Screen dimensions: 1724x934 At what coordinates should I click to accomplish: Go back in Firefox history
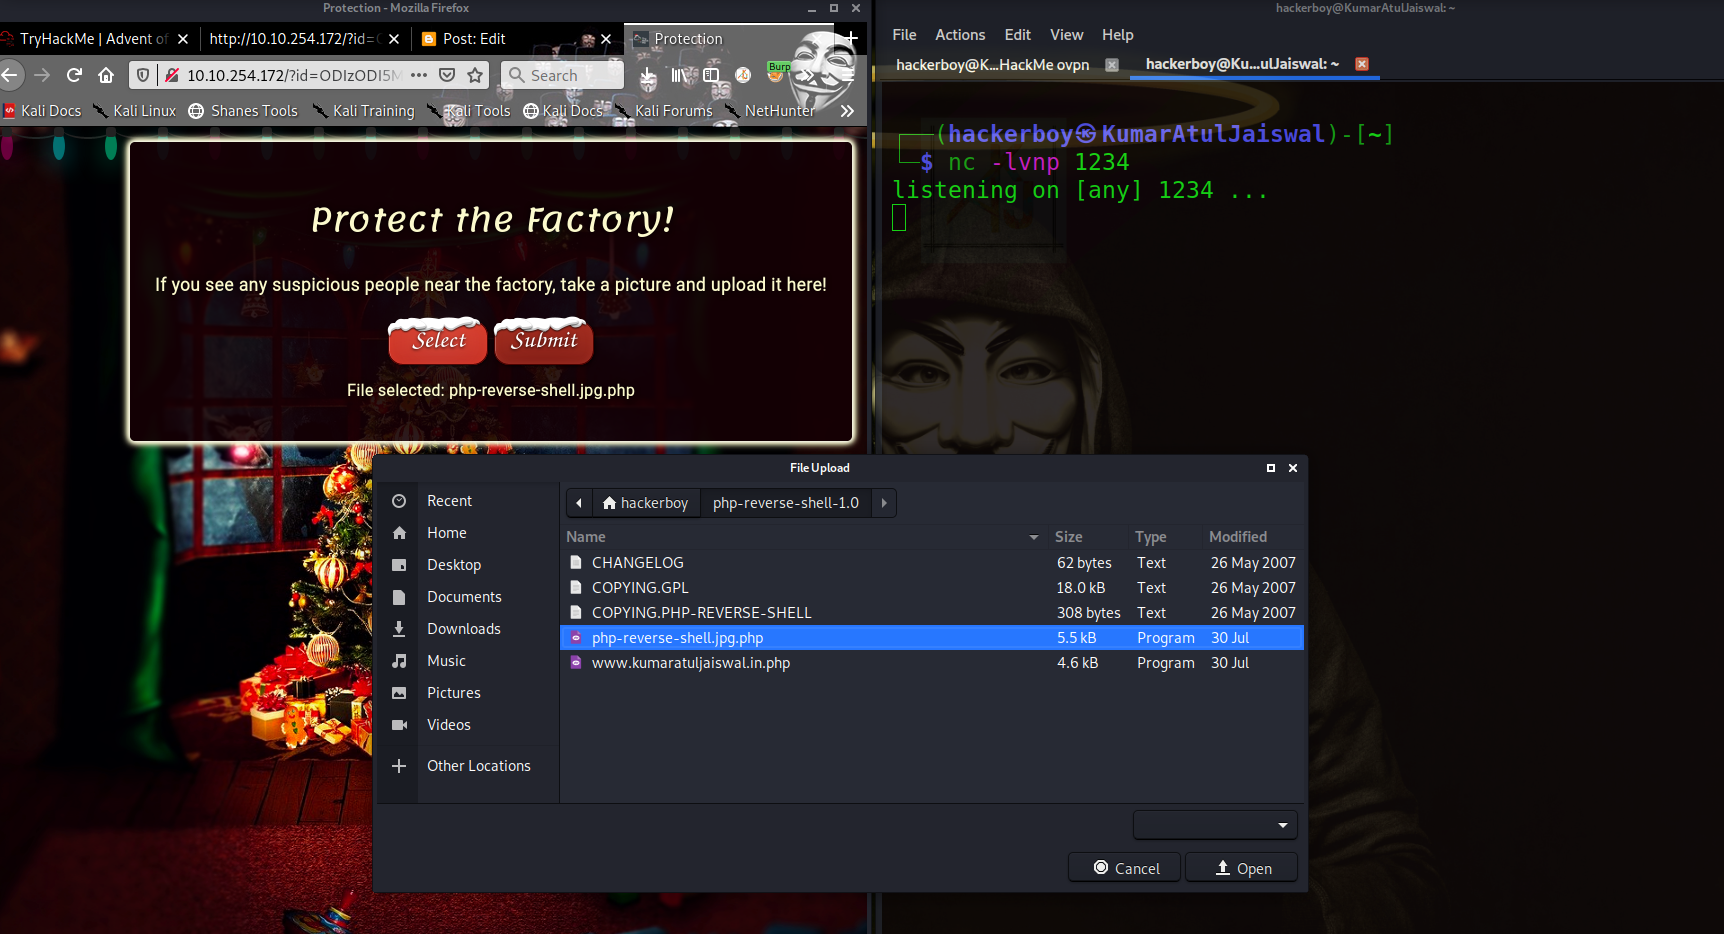click(x=10, y=75)
